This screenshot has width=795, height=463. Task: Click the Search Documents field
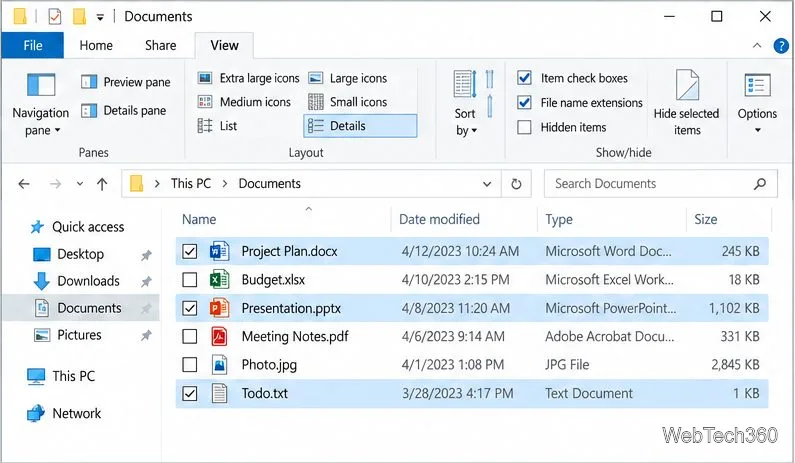(x=661, y=184)
